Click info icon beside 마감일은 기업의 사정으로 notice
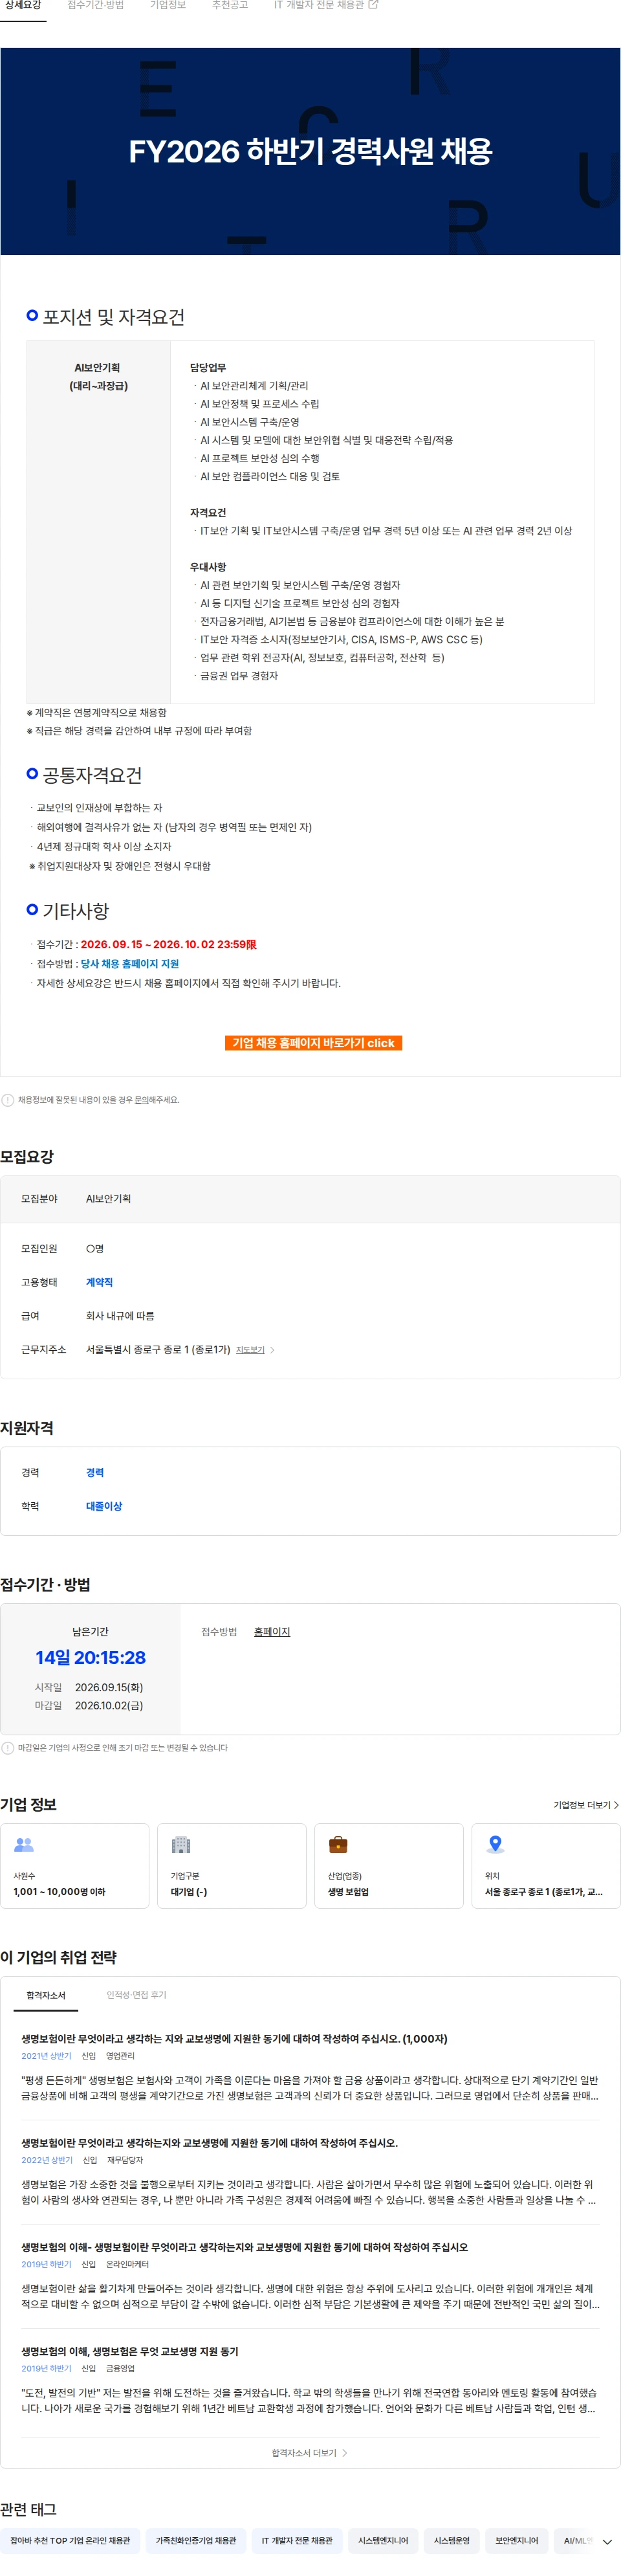 pos(8,1748)
